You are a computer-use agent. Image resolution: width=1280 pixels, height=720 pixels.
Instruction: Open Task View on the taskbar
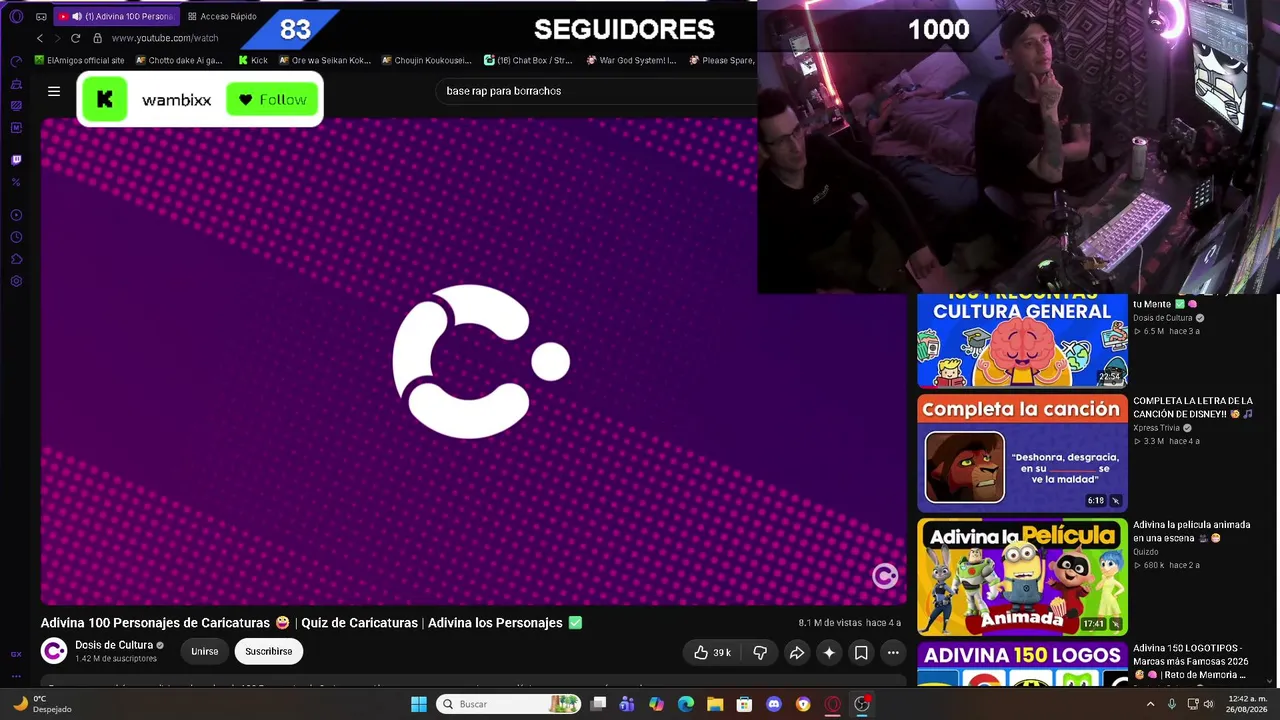point(598,704)
